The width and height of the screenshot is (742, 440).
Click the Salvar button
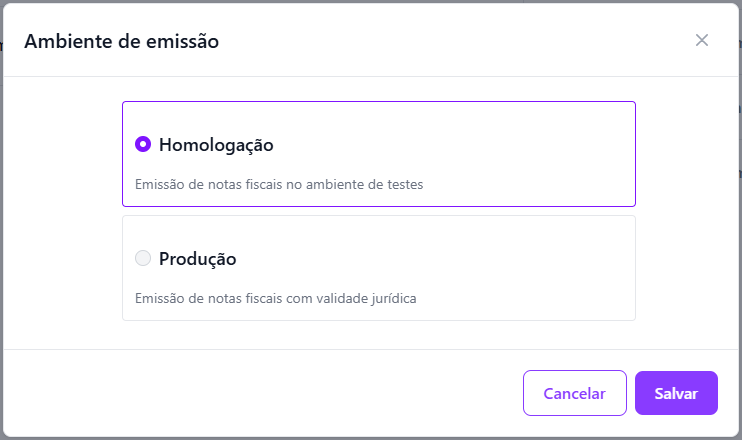pos(676,393)
